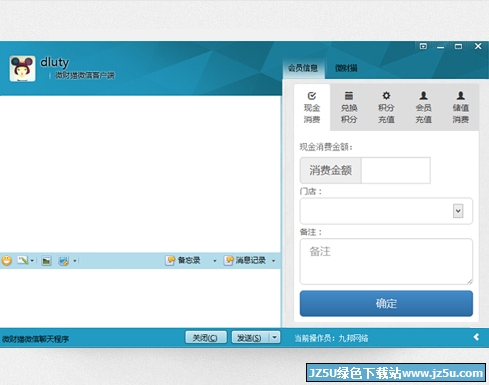489x385 pixels.
Task: Switch to the 会员信息 tab
Action: [x=303, y=68]
